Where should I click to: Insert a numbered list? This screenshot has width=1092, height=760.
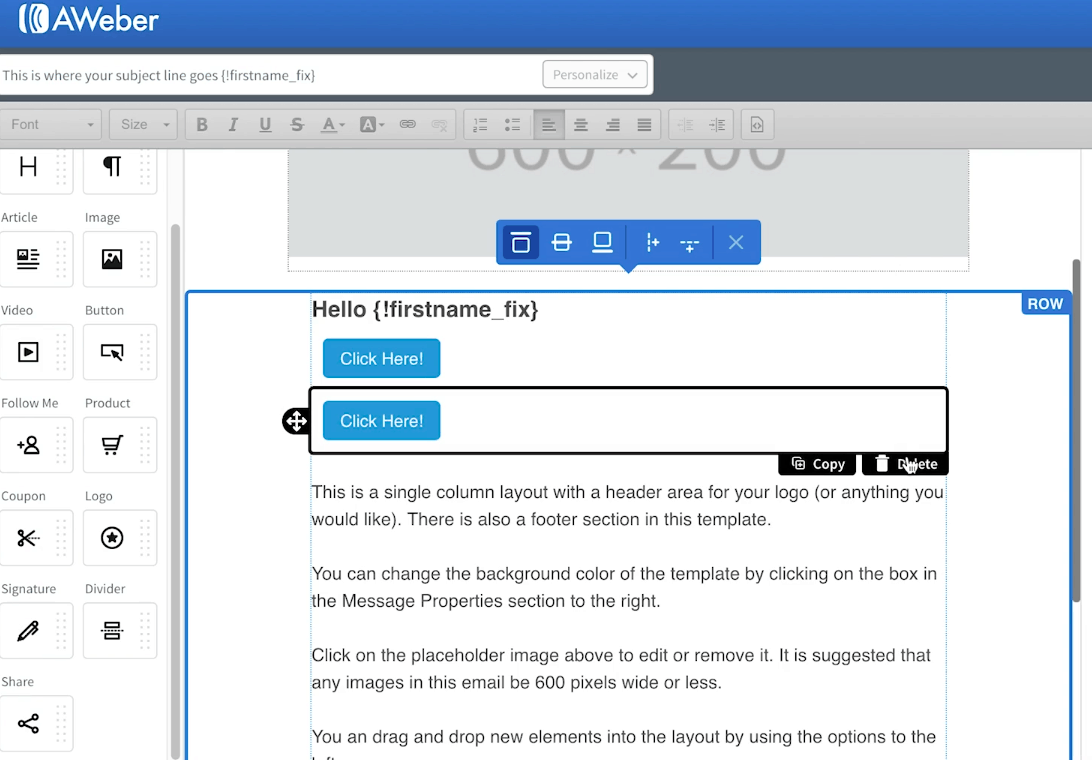pos(481,125)
